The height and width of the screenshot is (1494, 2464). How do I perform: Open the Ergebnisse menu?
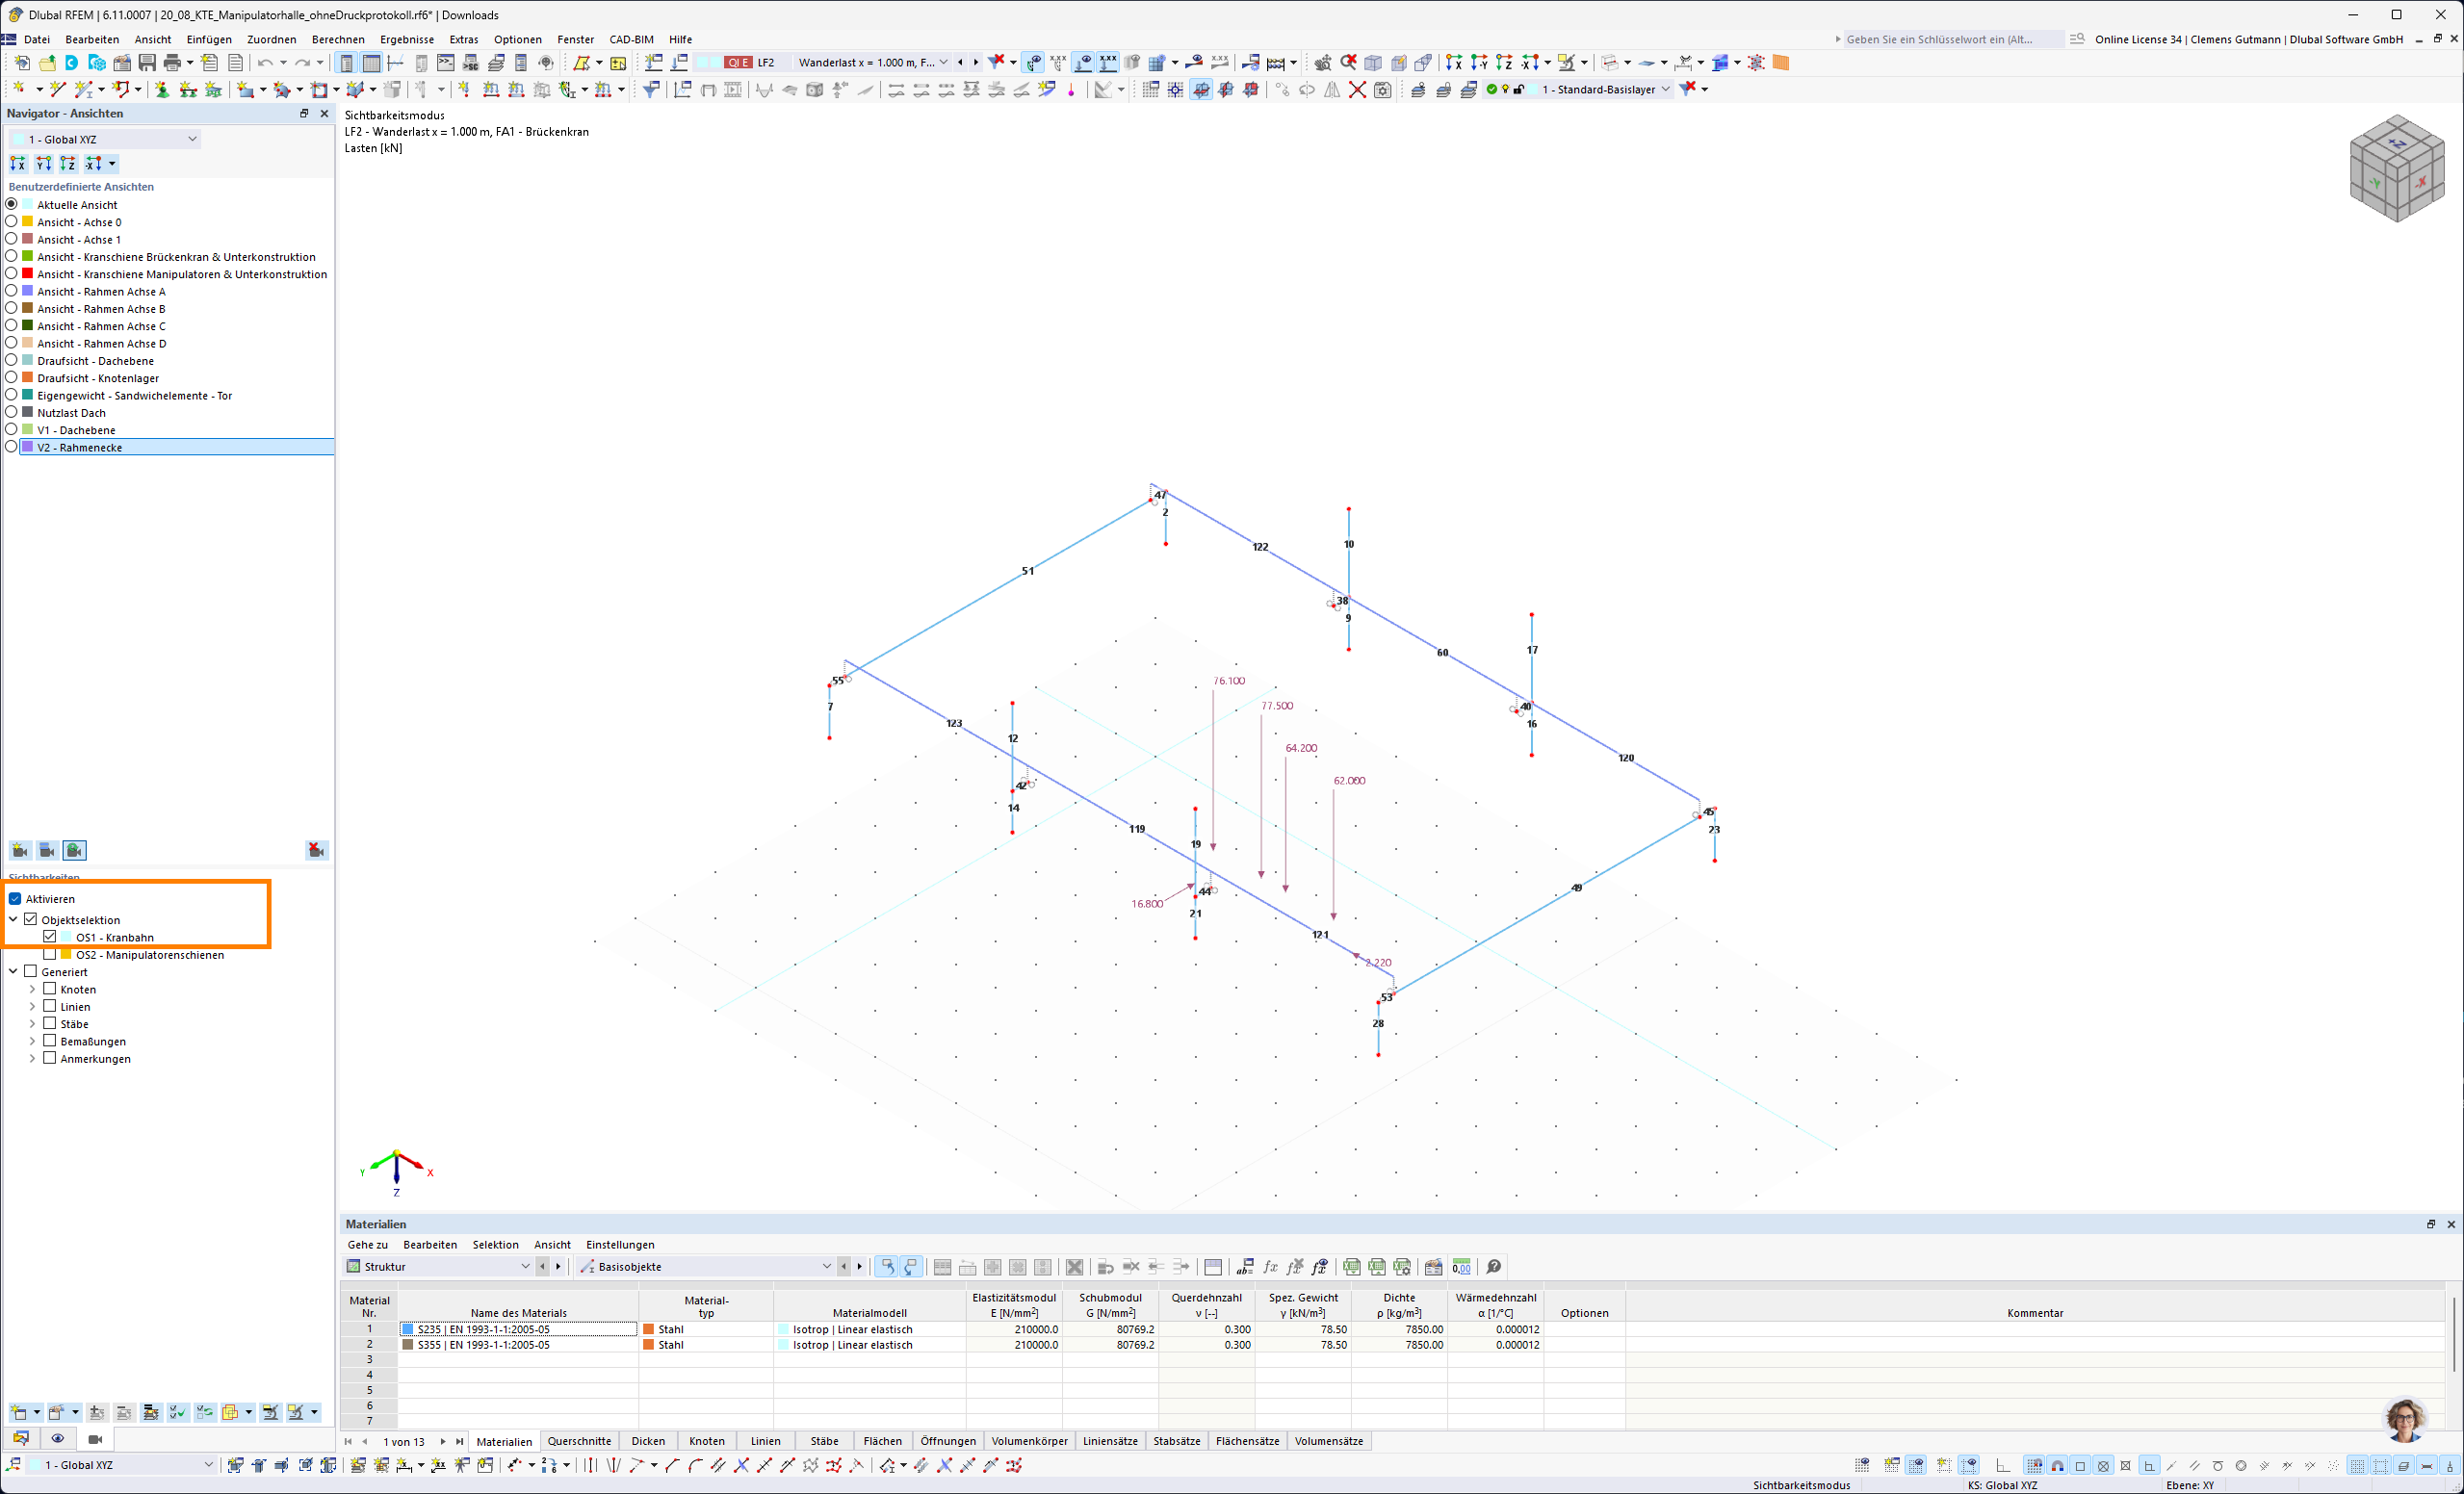pyautogui.click(x=406, y=39)
